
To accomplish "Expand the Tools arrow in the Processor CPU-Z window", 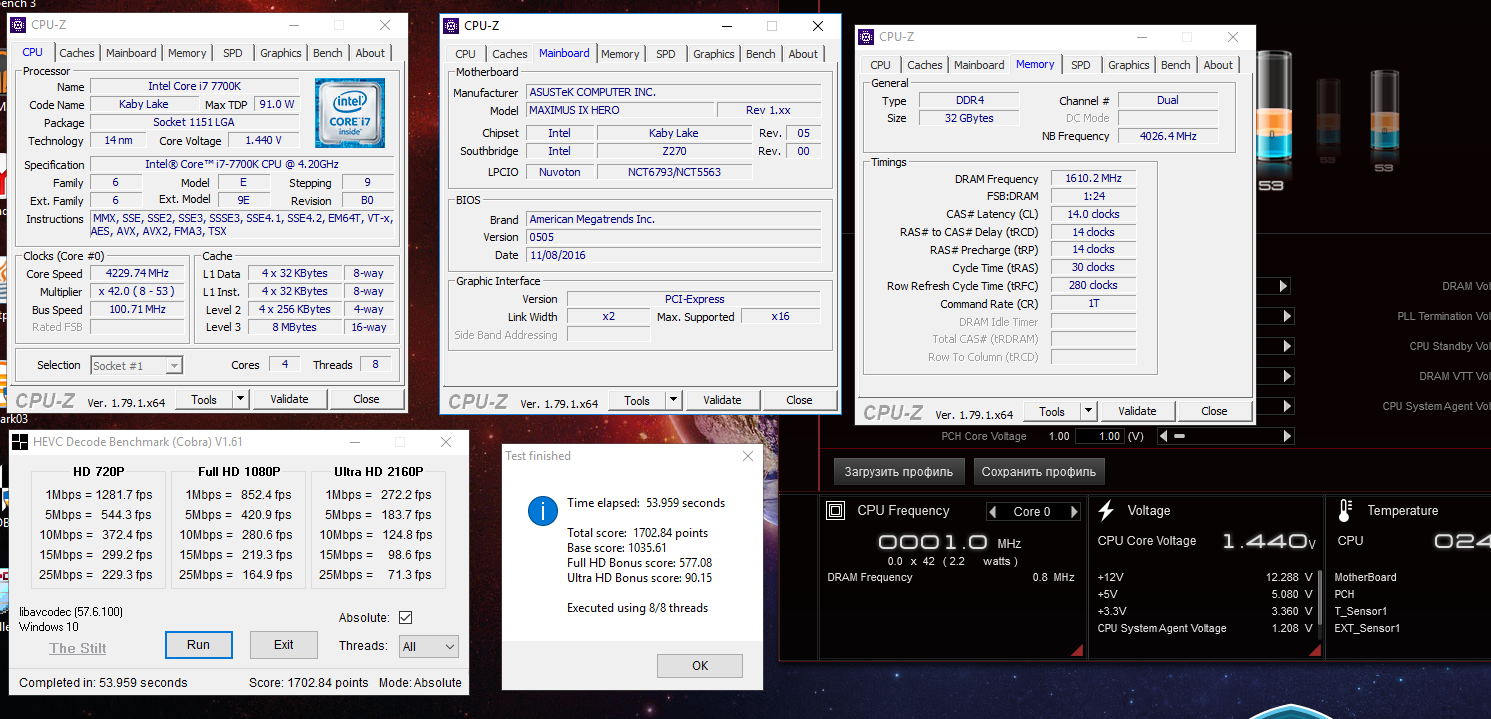I will coord(240,399).
